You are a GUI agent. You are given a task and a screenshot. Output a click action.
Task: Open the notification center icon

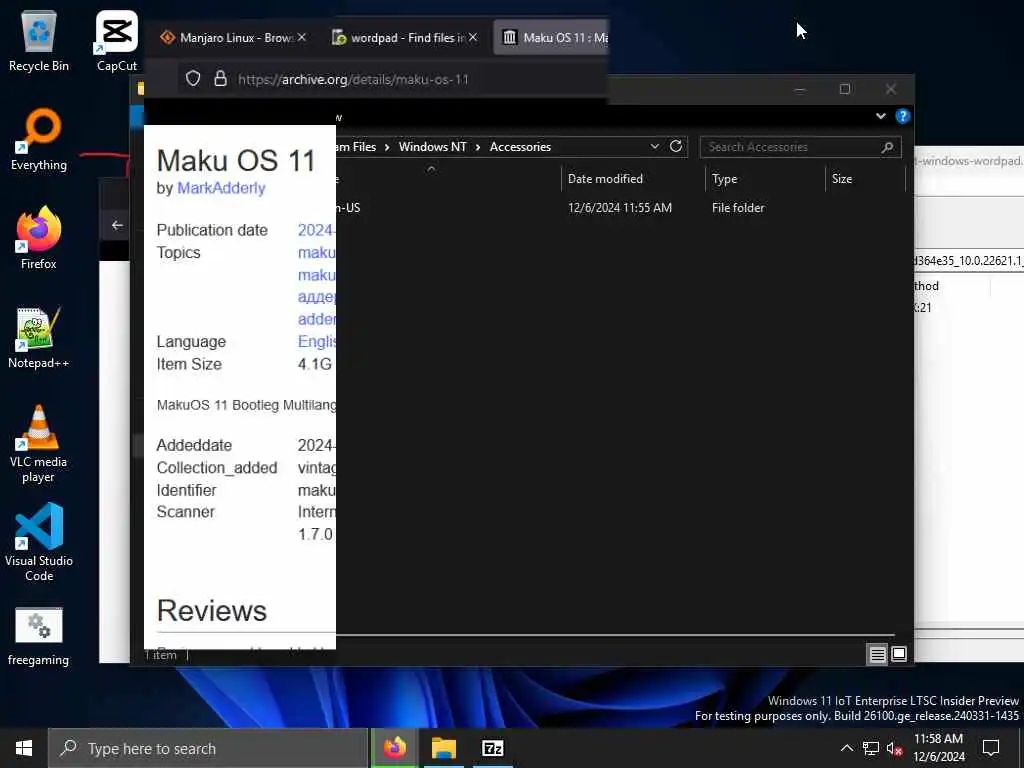point(991,748)
